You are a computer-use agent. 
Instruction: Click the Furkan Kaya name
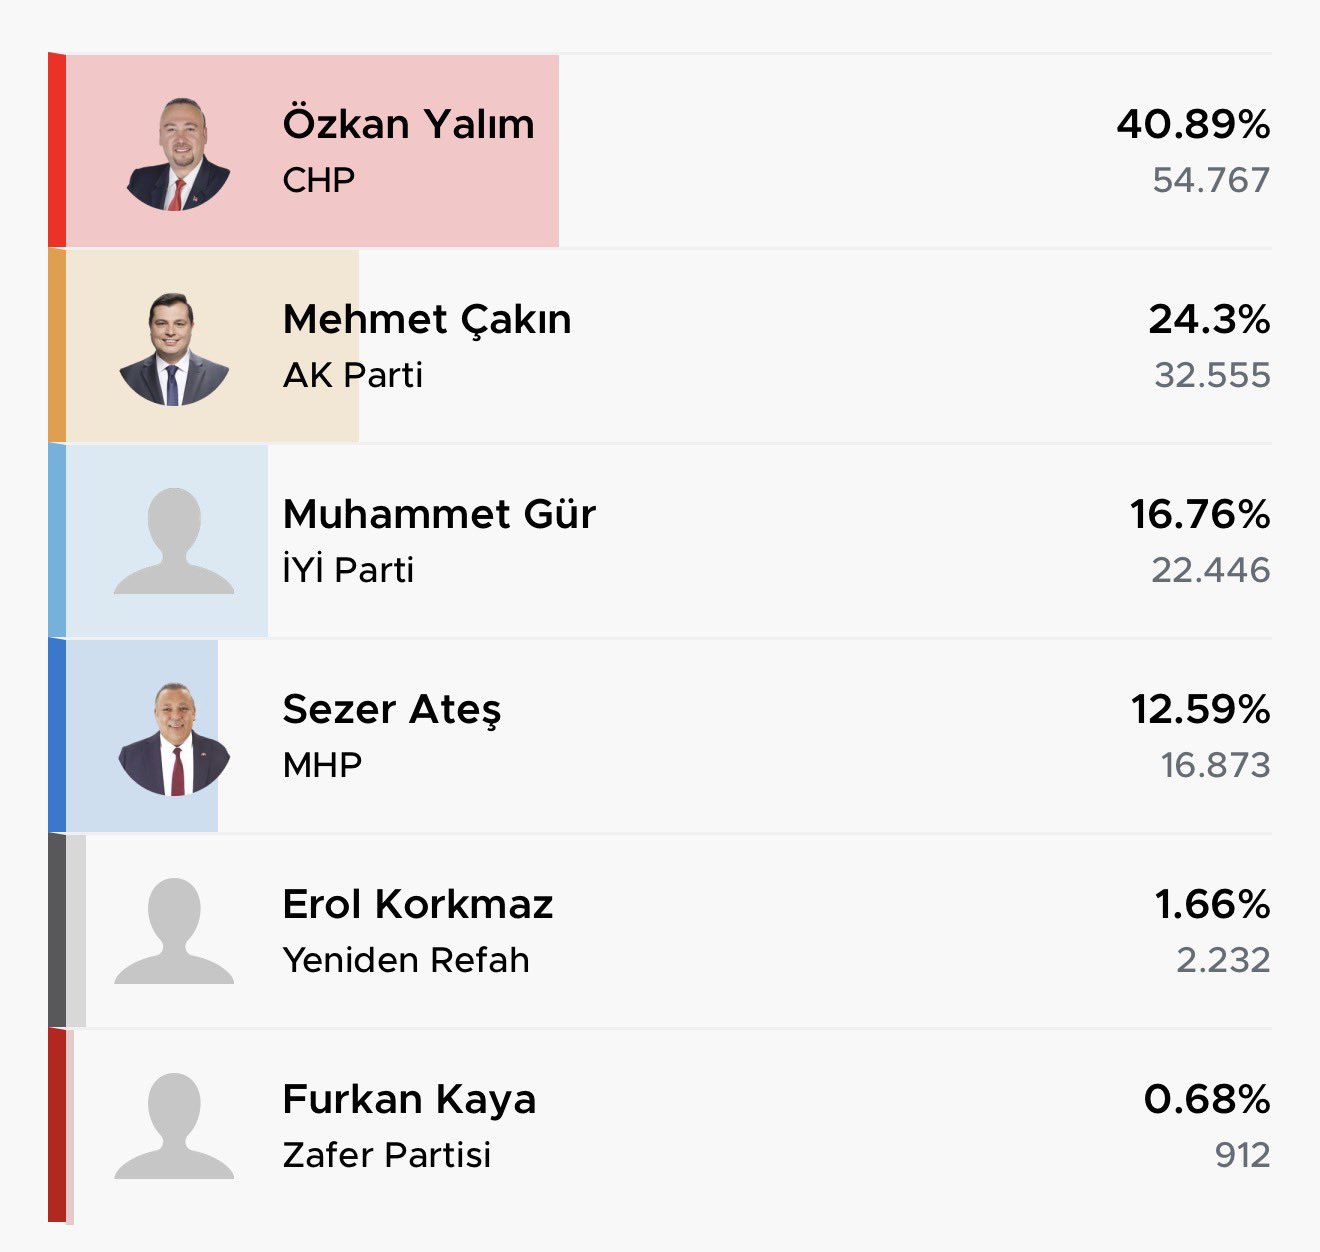409,1099
